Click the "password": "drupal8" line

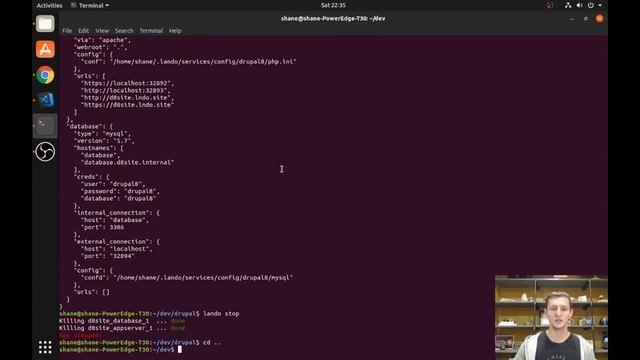[x=120, y=191]
